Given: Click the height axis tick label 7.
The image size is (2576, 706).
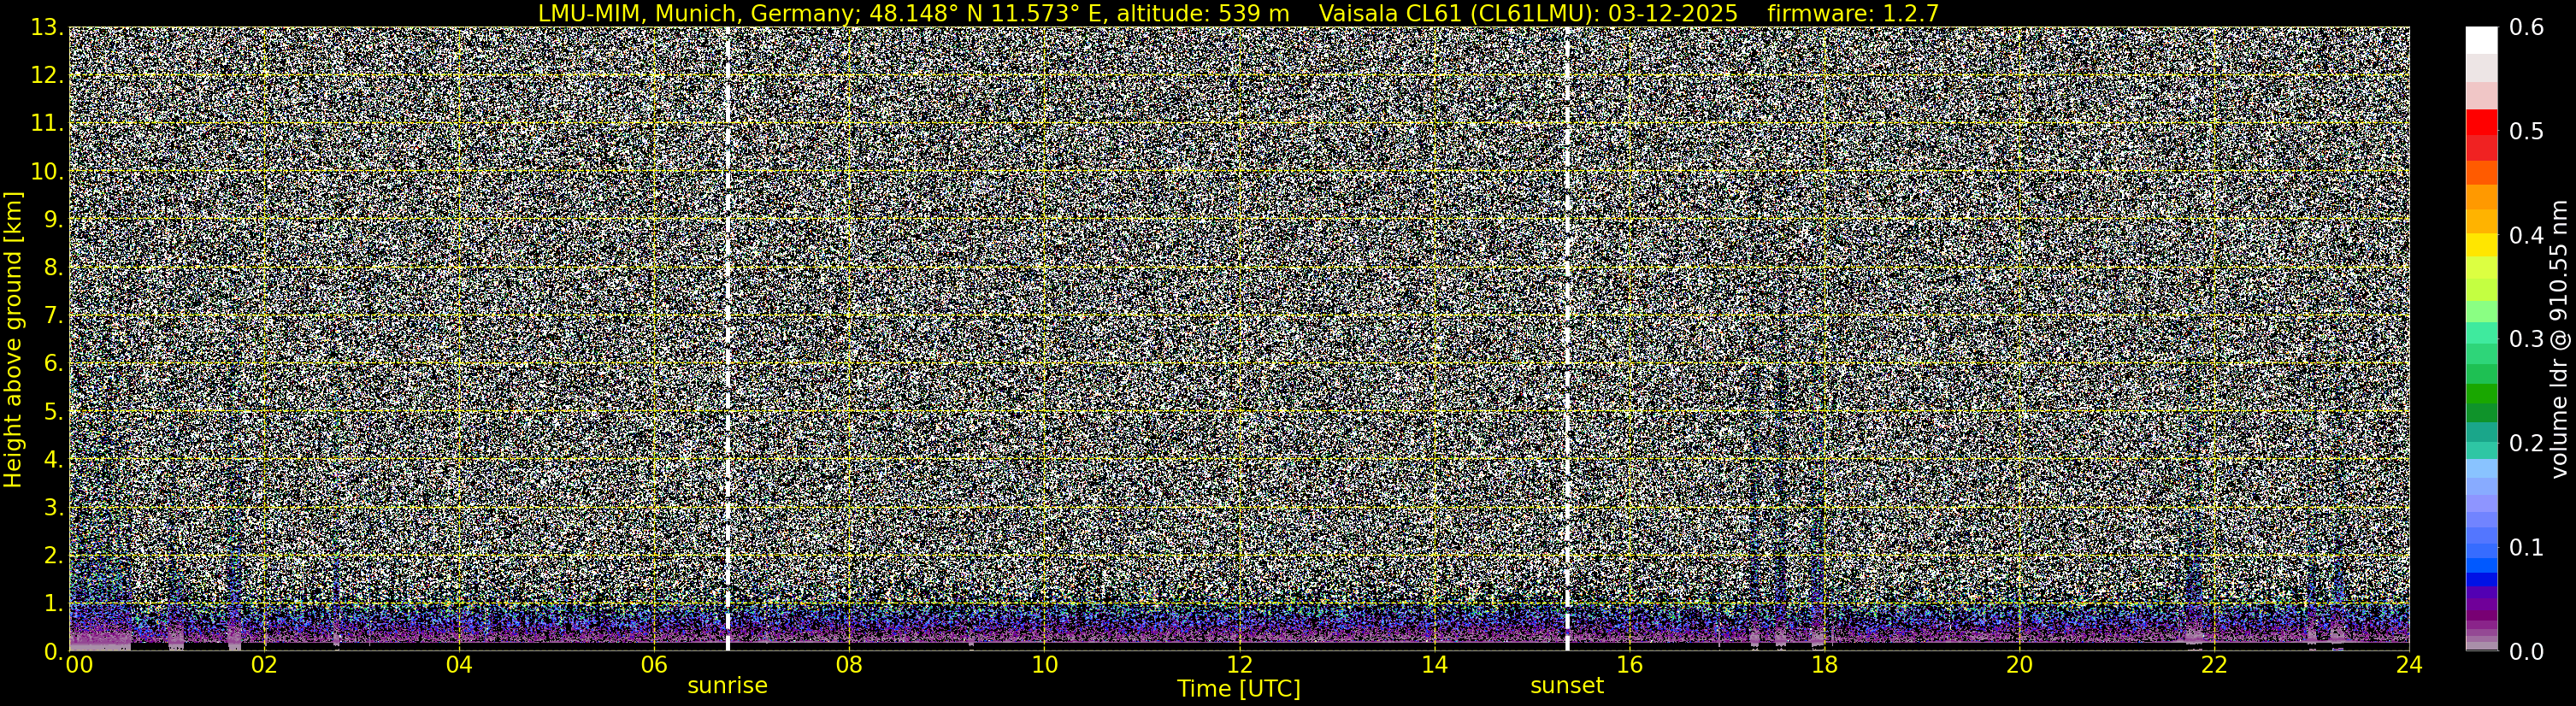Looking at the screenshot, I should tap(54, 316).
